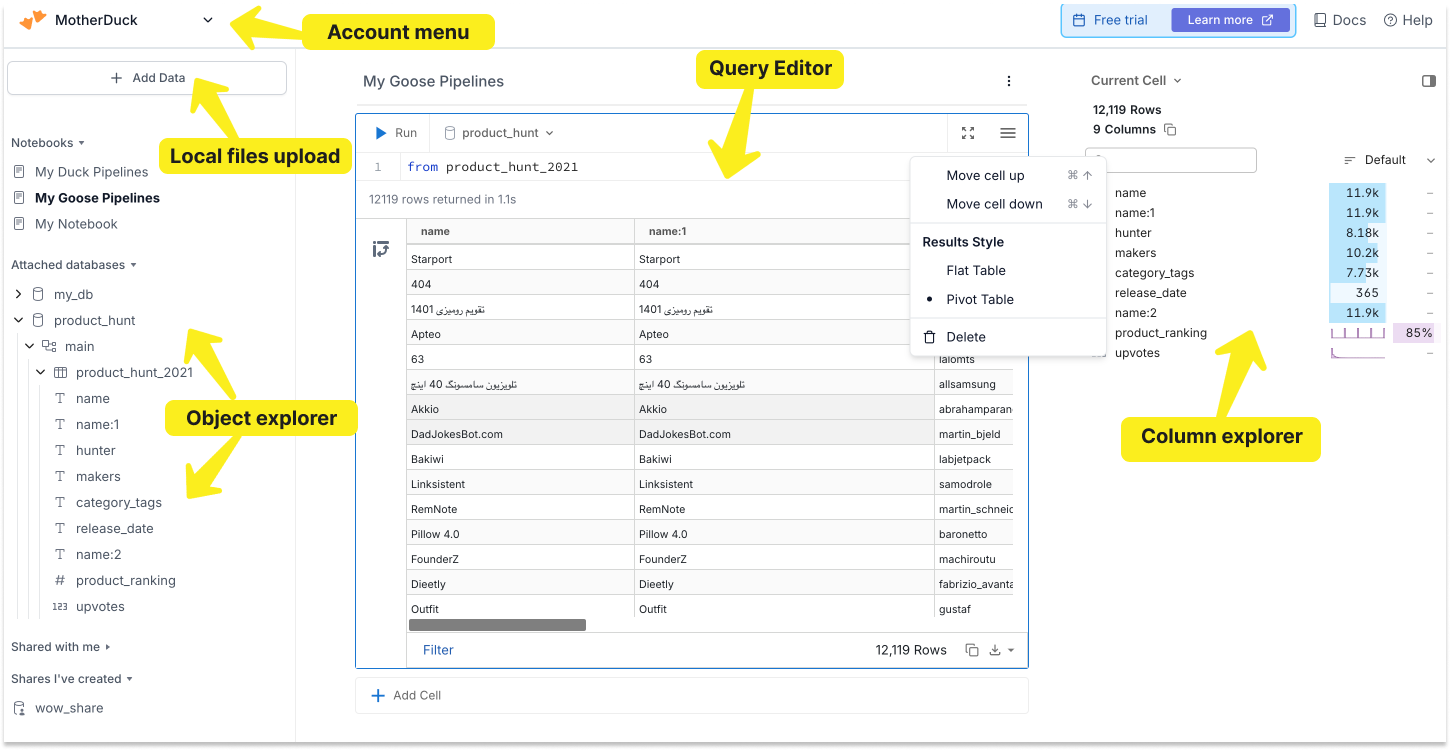
Task: Expand the my_db database
Action: click(x=18, y=294)
